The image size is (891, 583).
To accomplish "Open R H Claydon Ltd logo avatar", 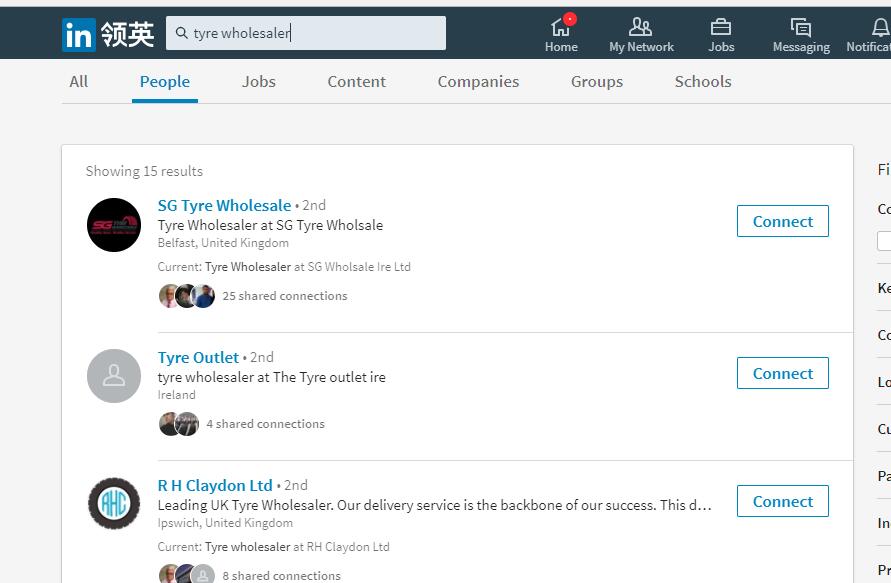I will point(114,503).
